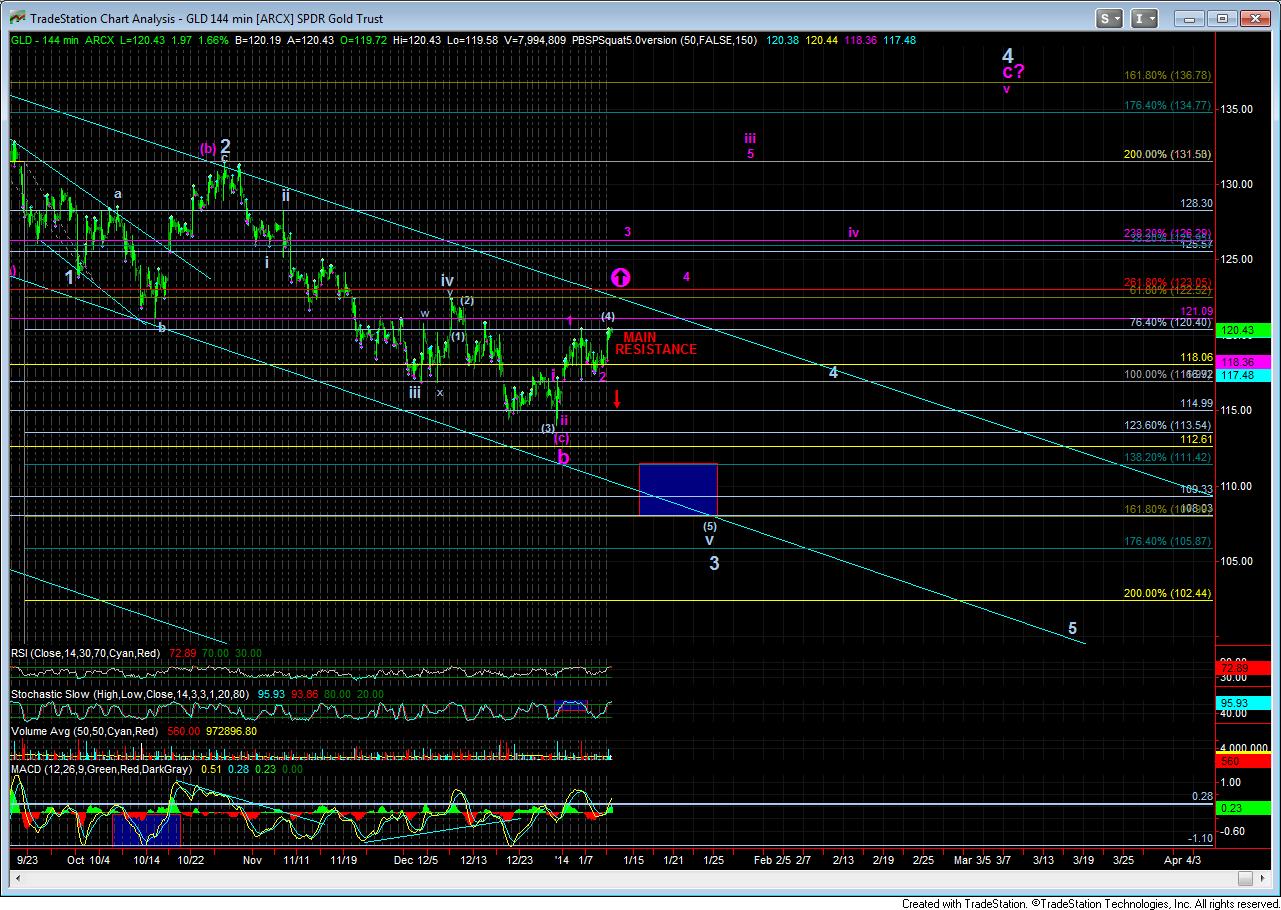1281x910 pixels.
Task: Maximize the Chart Analysis window
Action: pos(1221,18)
